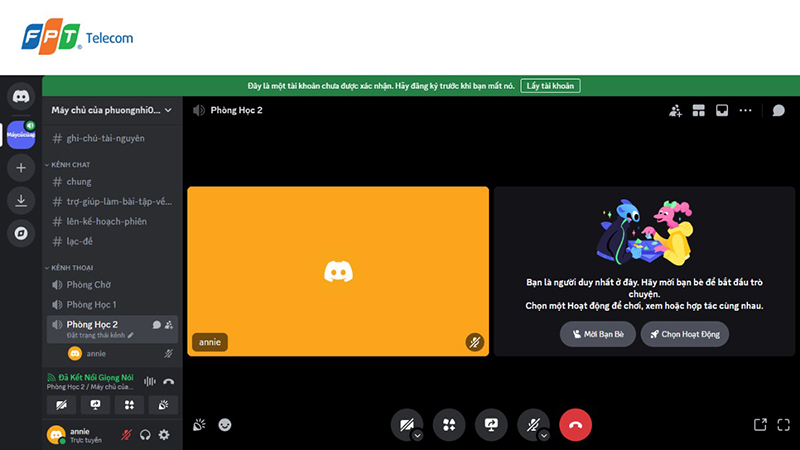Open User Settings gear icon
Screen dimensions: 800x450
tap(164, 435)
